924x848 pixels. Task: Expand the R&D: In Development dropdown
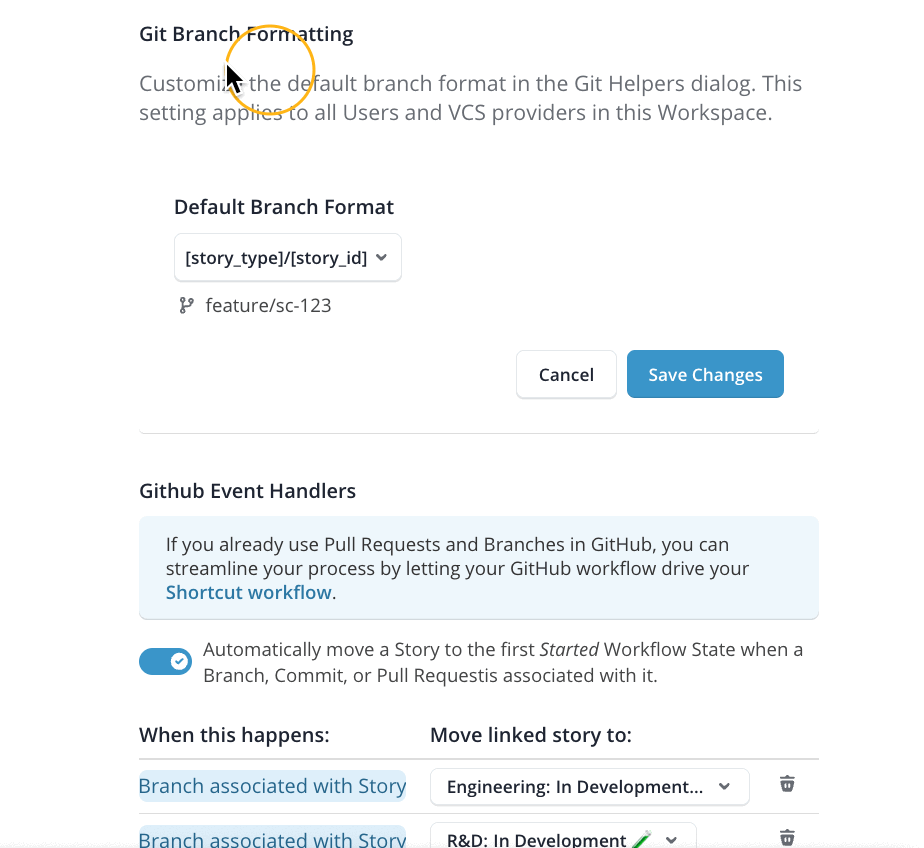563,838
